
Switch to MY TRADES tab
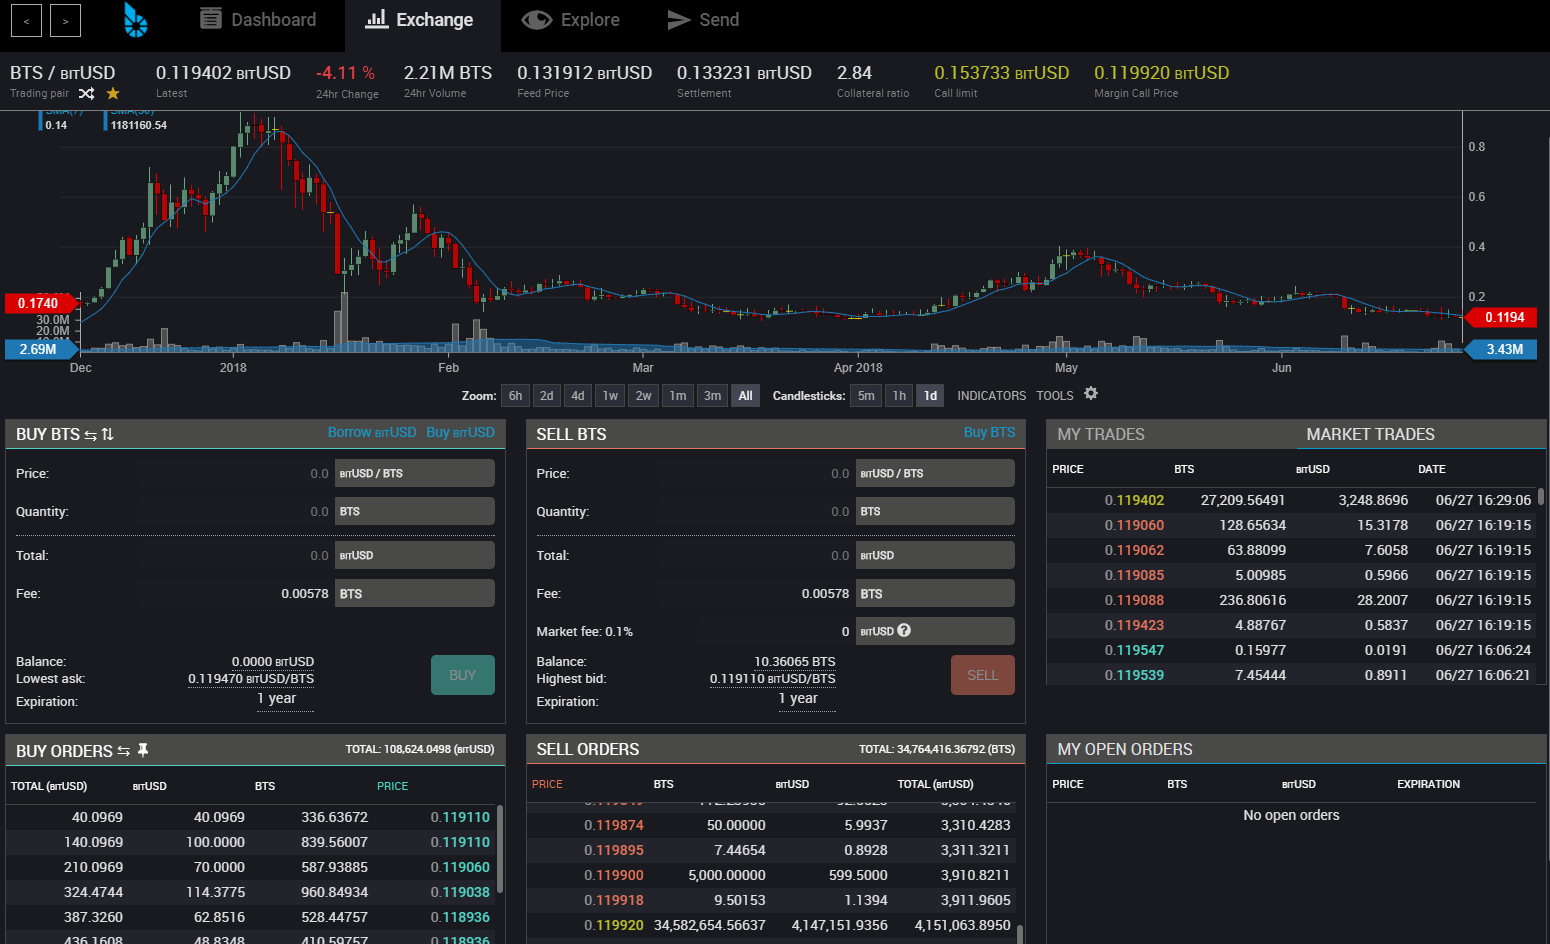(1101, 434)
